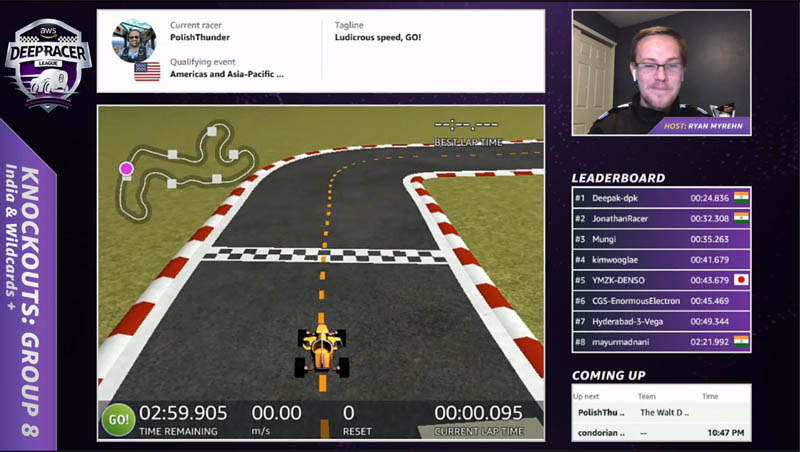This screenshot has height=452, width=800.
Task: Click the pink position marker on minimap
Action: pos(126,168)
